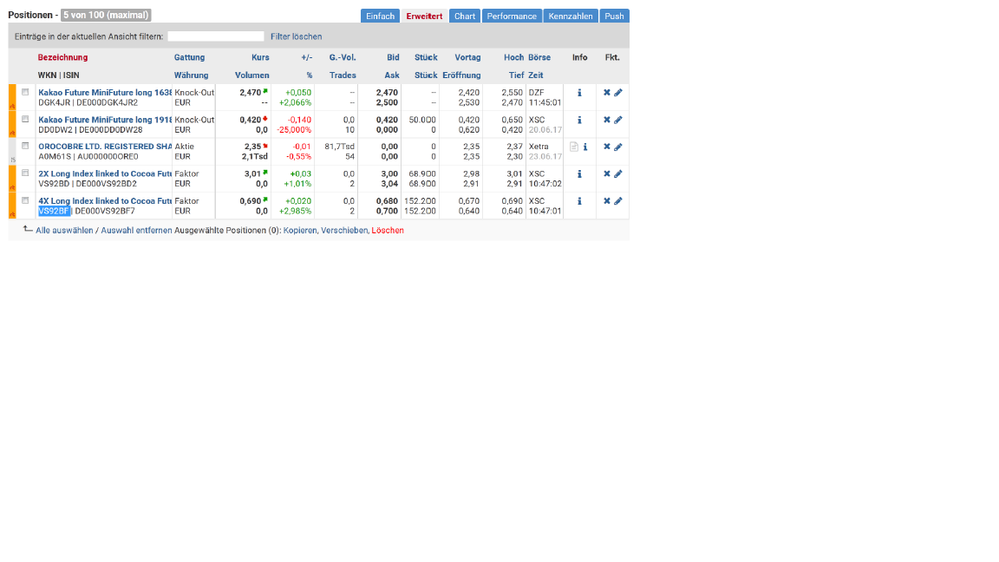This screenshot has height=562, width=999.
Task: Open the Performance tab
Action: (x=511, y=16)
